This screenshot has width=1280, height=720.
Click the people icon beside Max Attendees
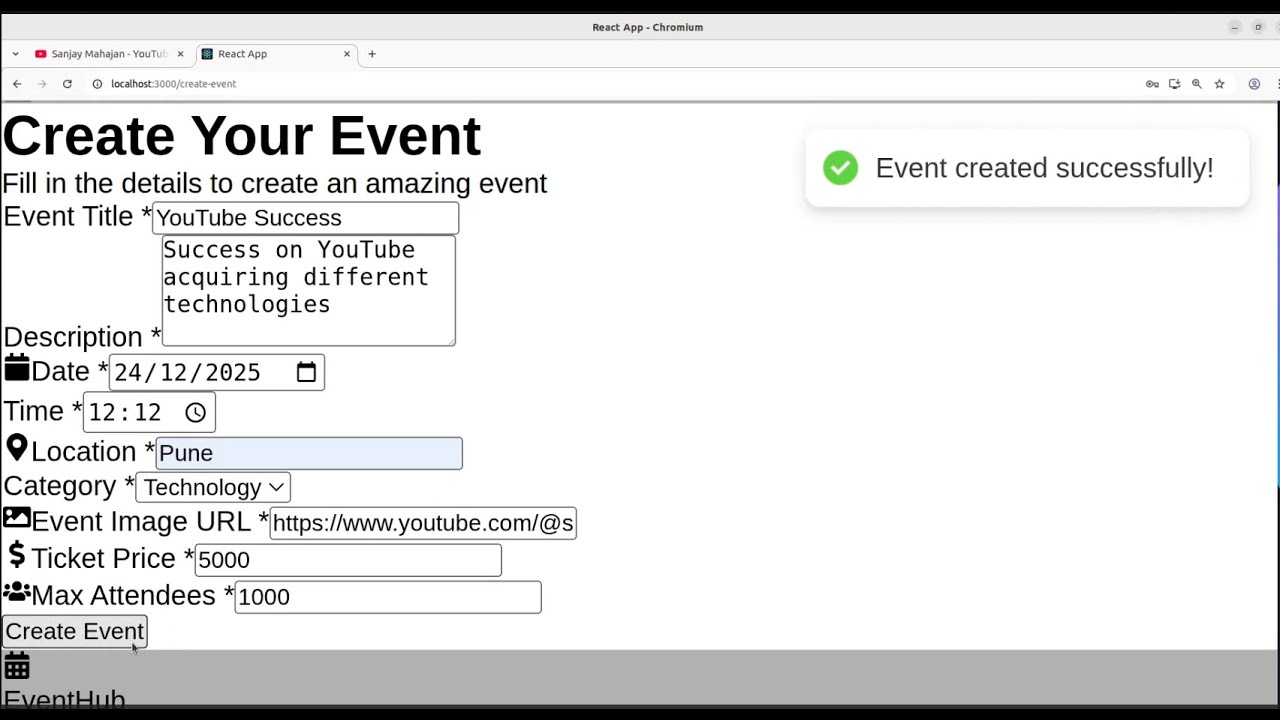17,593
